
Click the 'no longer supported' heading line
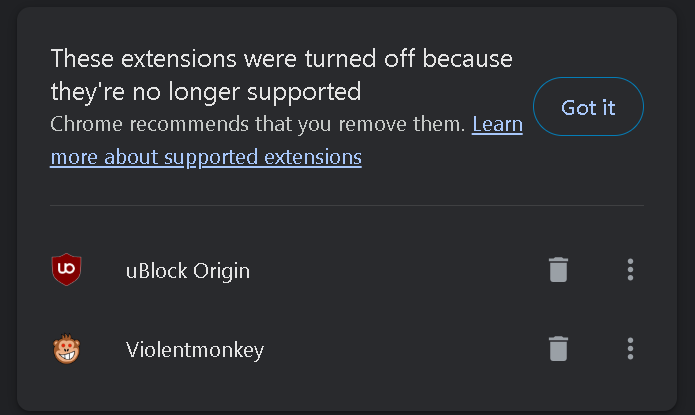tap(205, 92)
